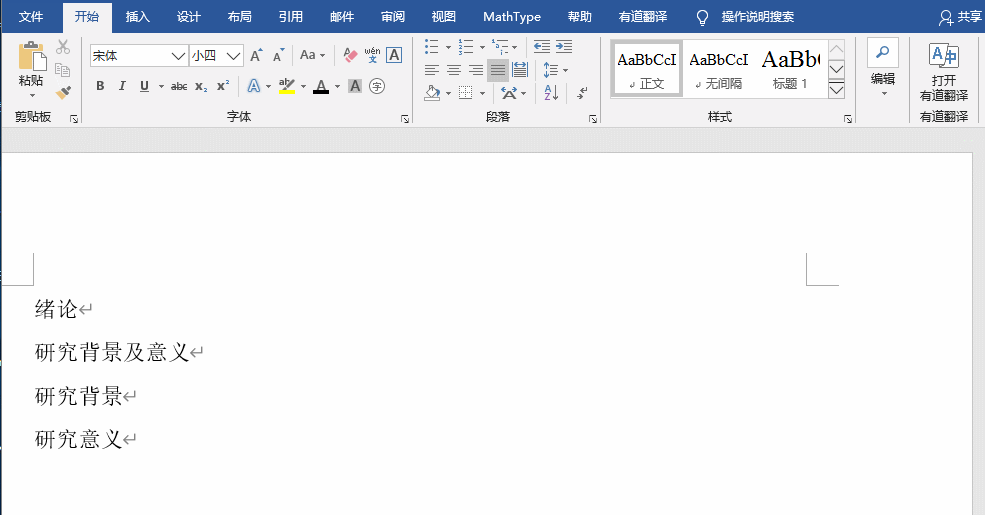The height and width of the screenshot is (515, 985).
Task: Click the borders icon
Action: [465, 94]
